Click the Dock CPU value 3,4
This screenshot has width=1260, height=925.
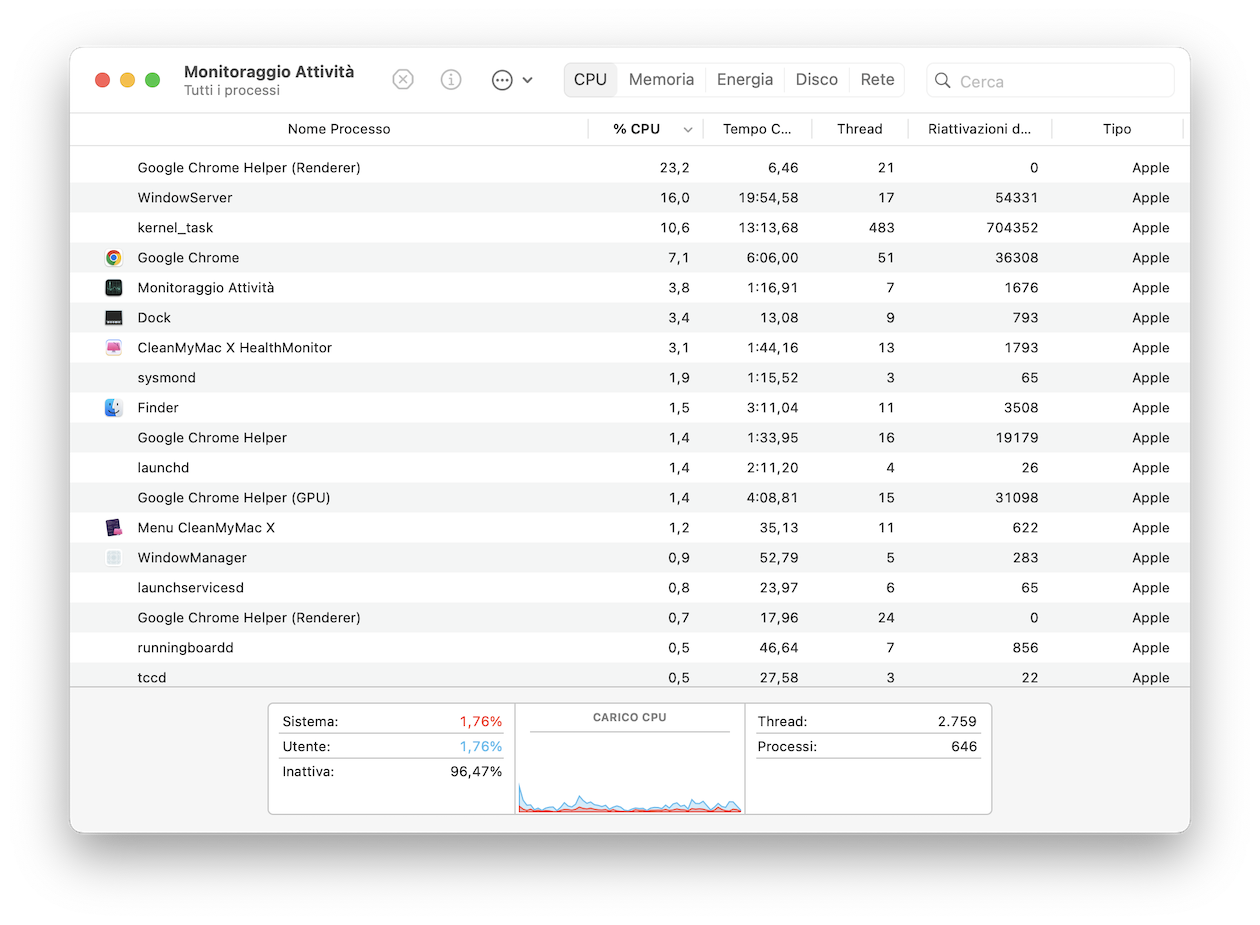[x=679, y=318]
